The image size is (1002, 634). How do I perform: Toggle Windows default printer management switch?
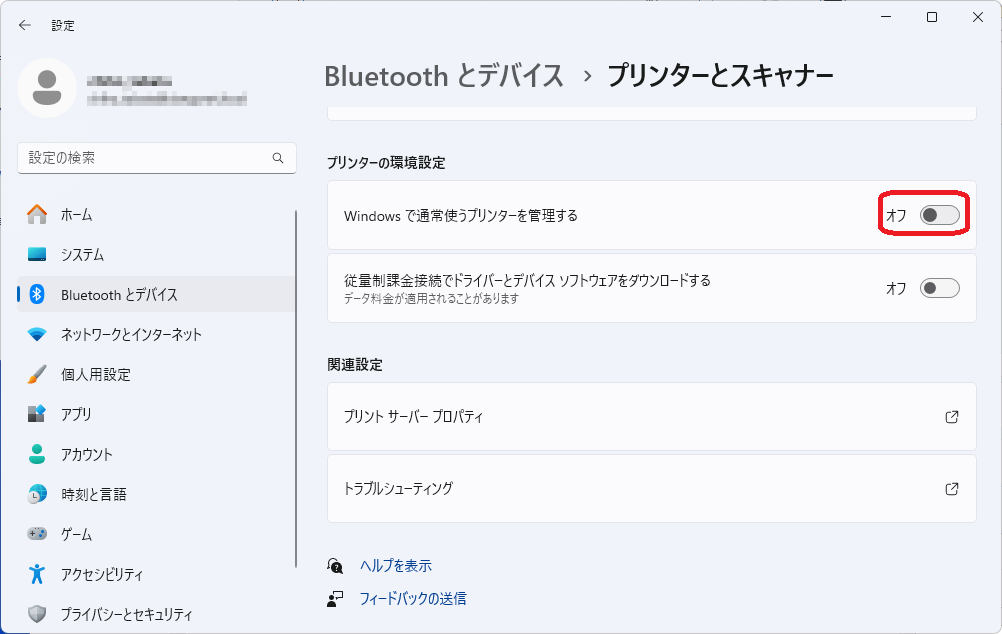(x=939, y=215)
